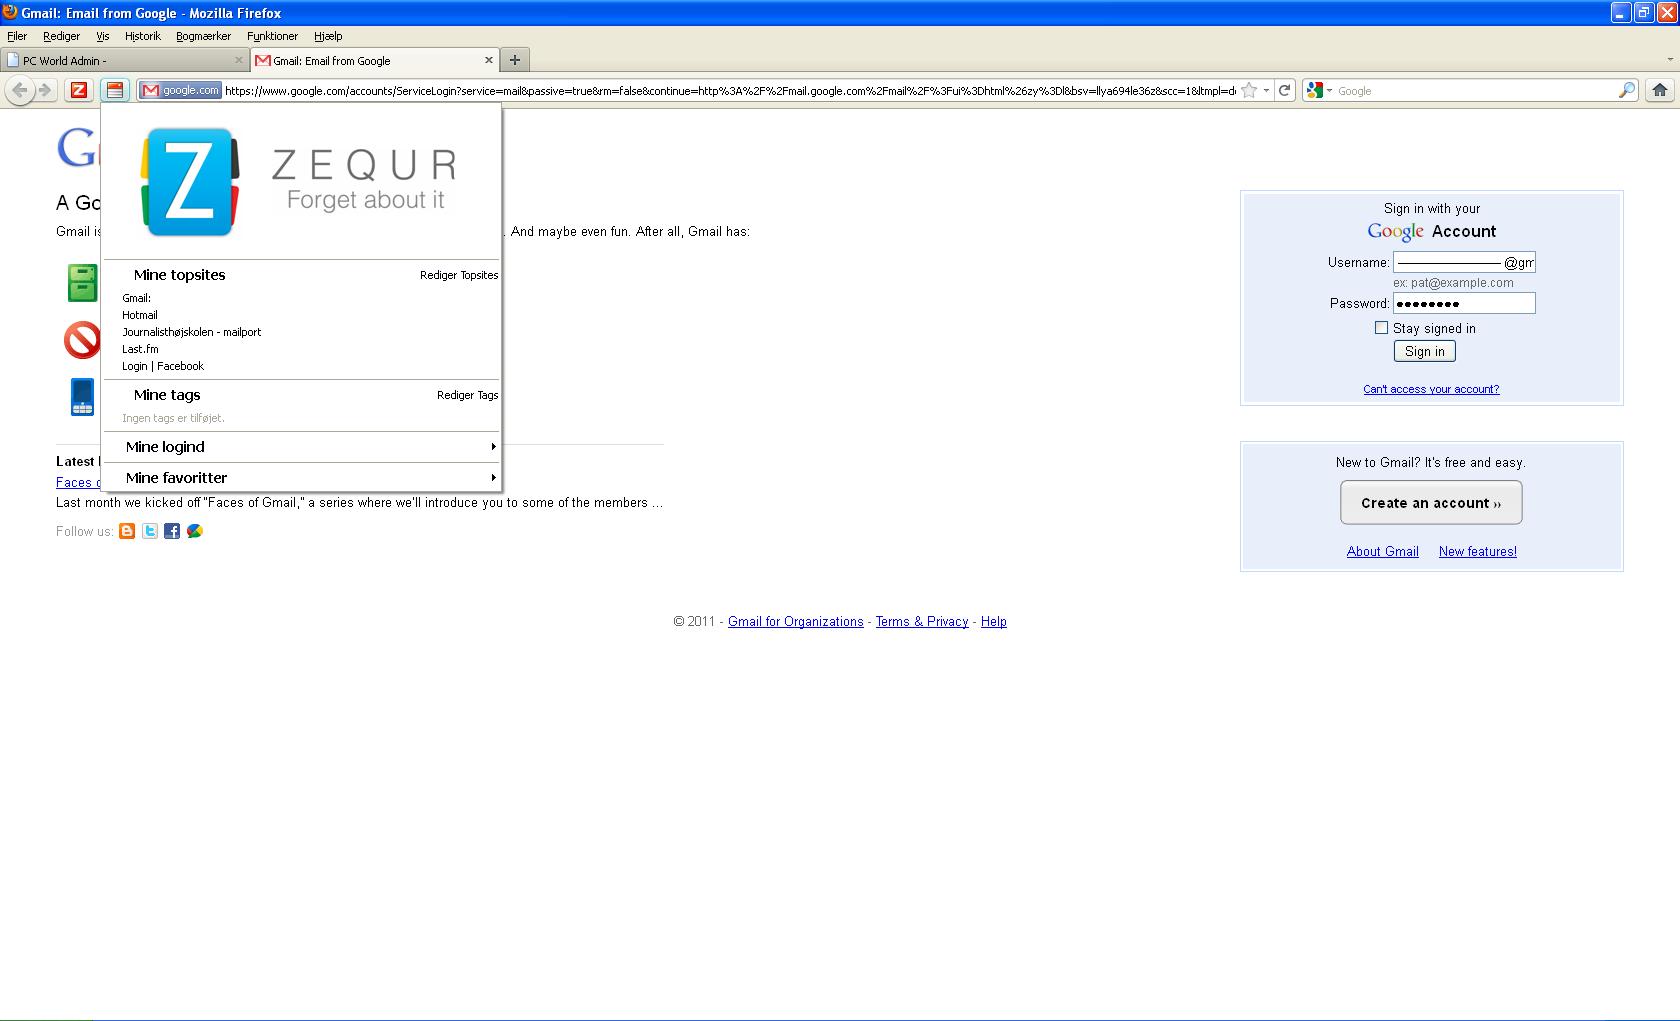The image size is (1680, 1021).
Task: Open the Rediger menu
Action: point(61,36)
